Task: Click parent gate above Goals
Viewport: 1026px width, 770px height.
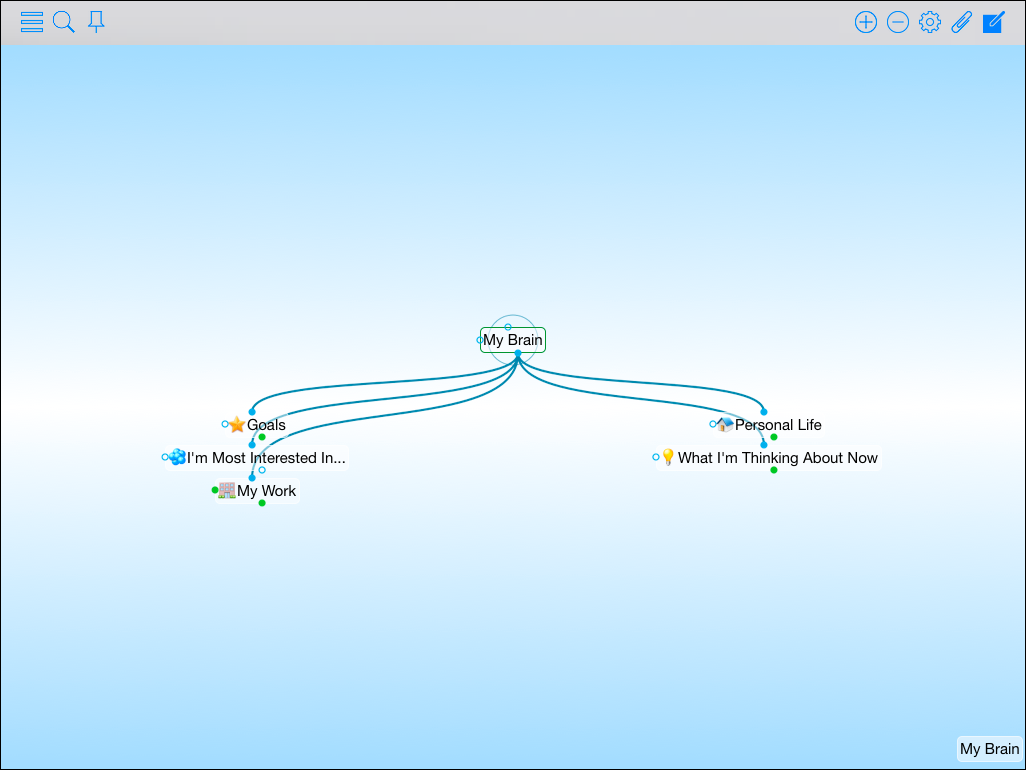Action: [252, 411]
